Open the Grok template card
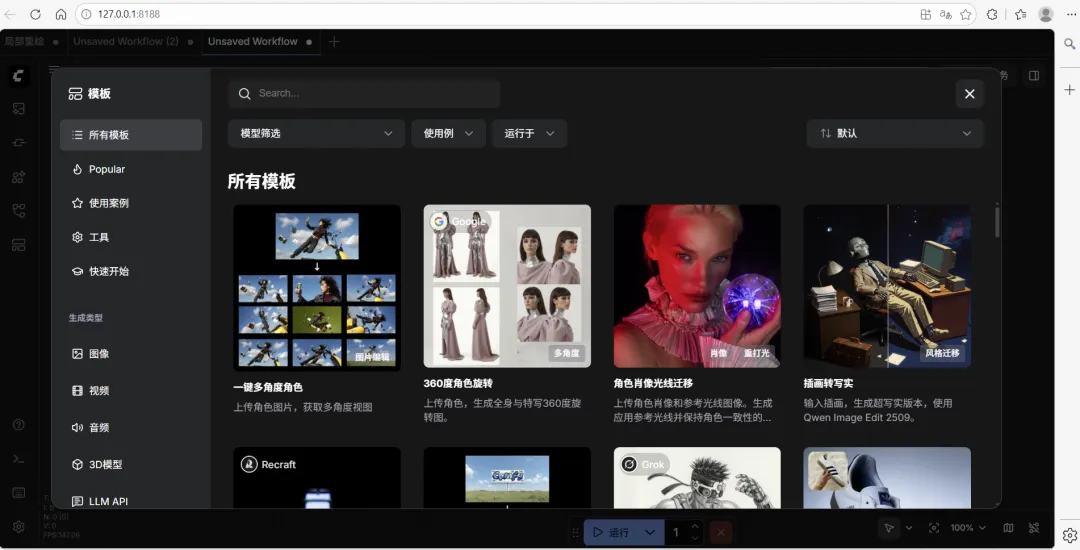The image size is (1080, 550). [697, 478]
